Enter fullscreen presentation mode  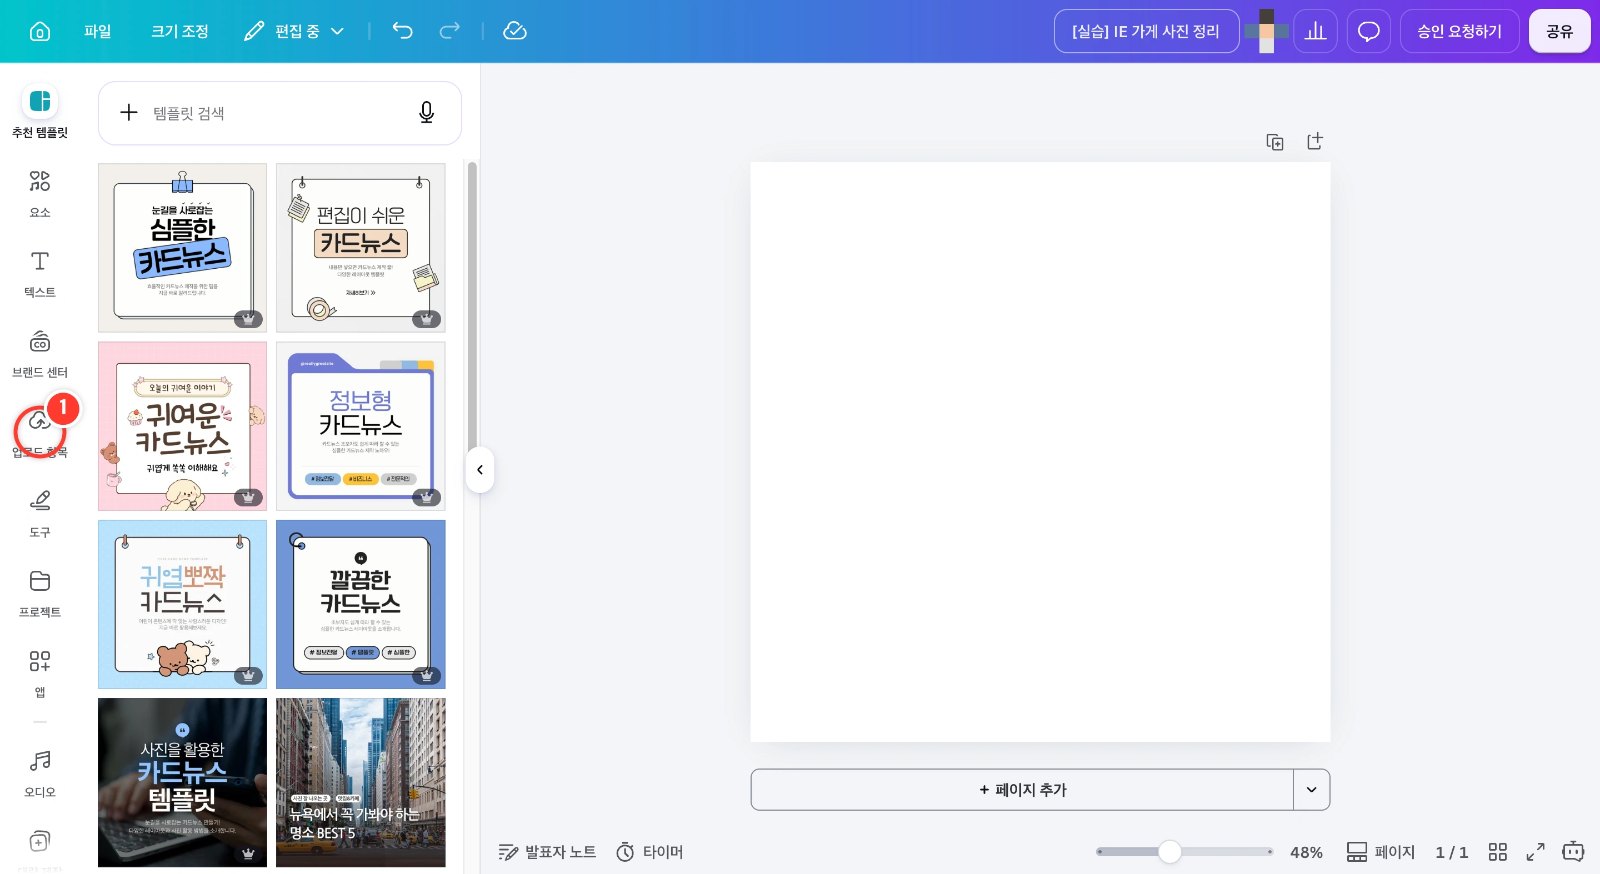pos(1535,852)
